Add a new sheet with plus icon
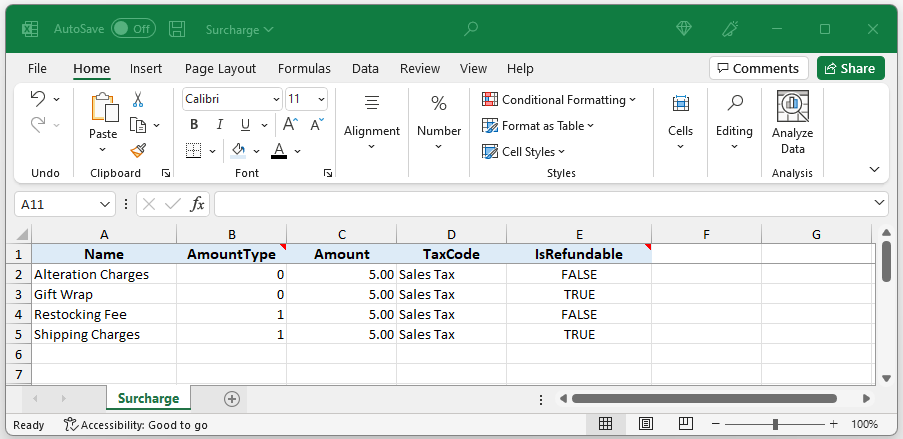 (x=232, y=398)
